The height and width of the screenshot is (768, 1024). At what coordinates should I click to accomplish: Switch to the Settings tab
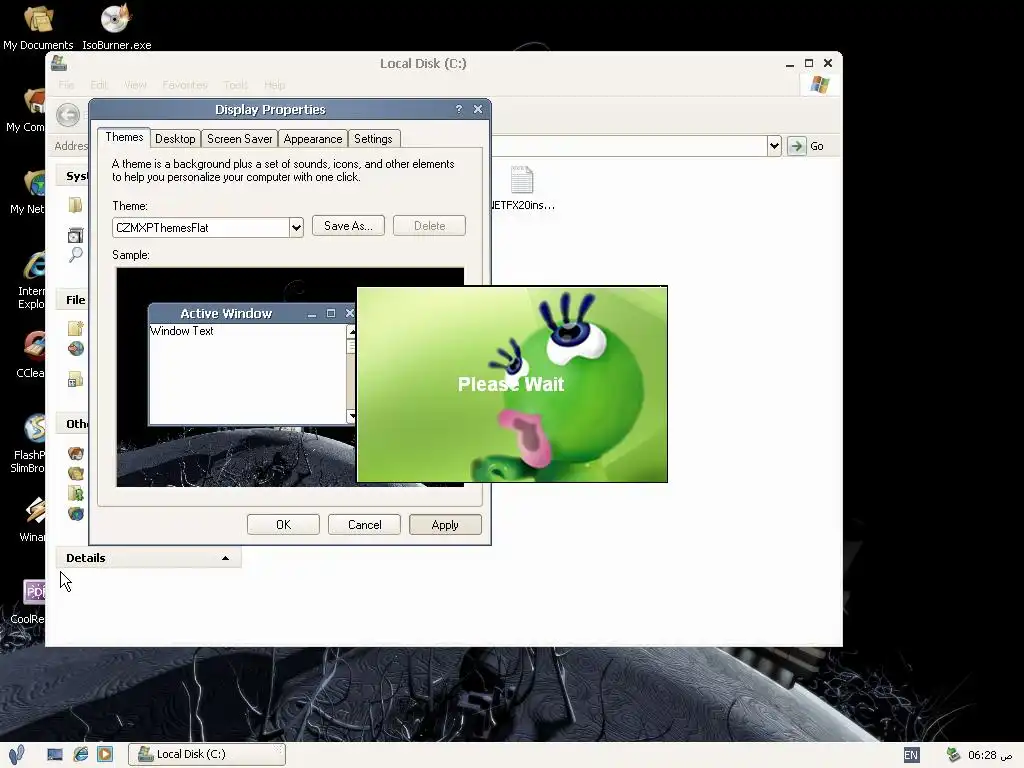point(374,138)
